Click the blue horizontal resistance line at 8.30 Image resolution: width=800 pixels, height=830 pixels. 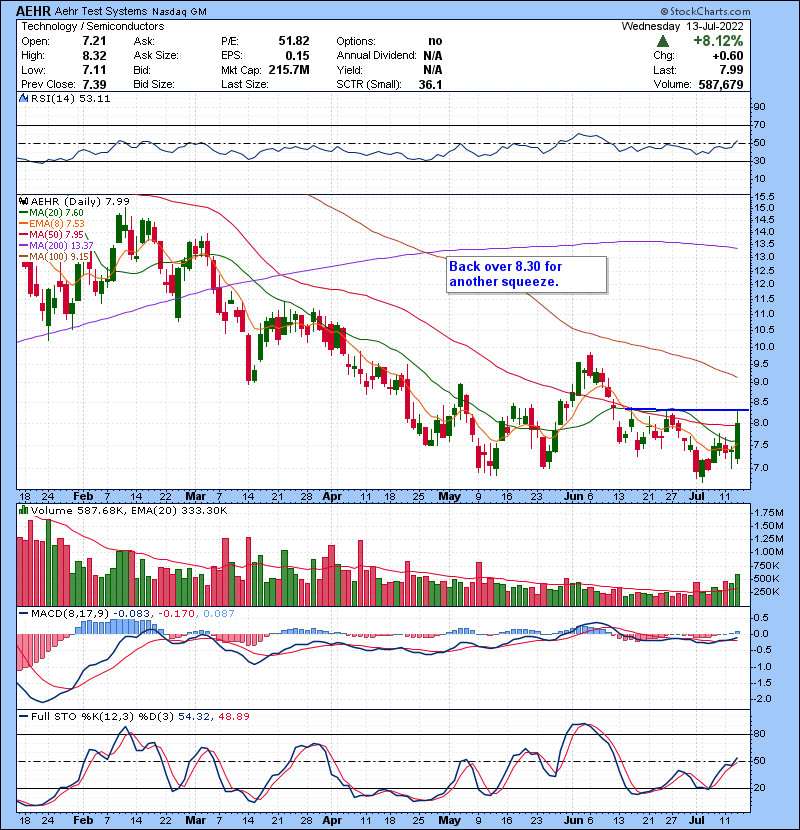(687, 409)
